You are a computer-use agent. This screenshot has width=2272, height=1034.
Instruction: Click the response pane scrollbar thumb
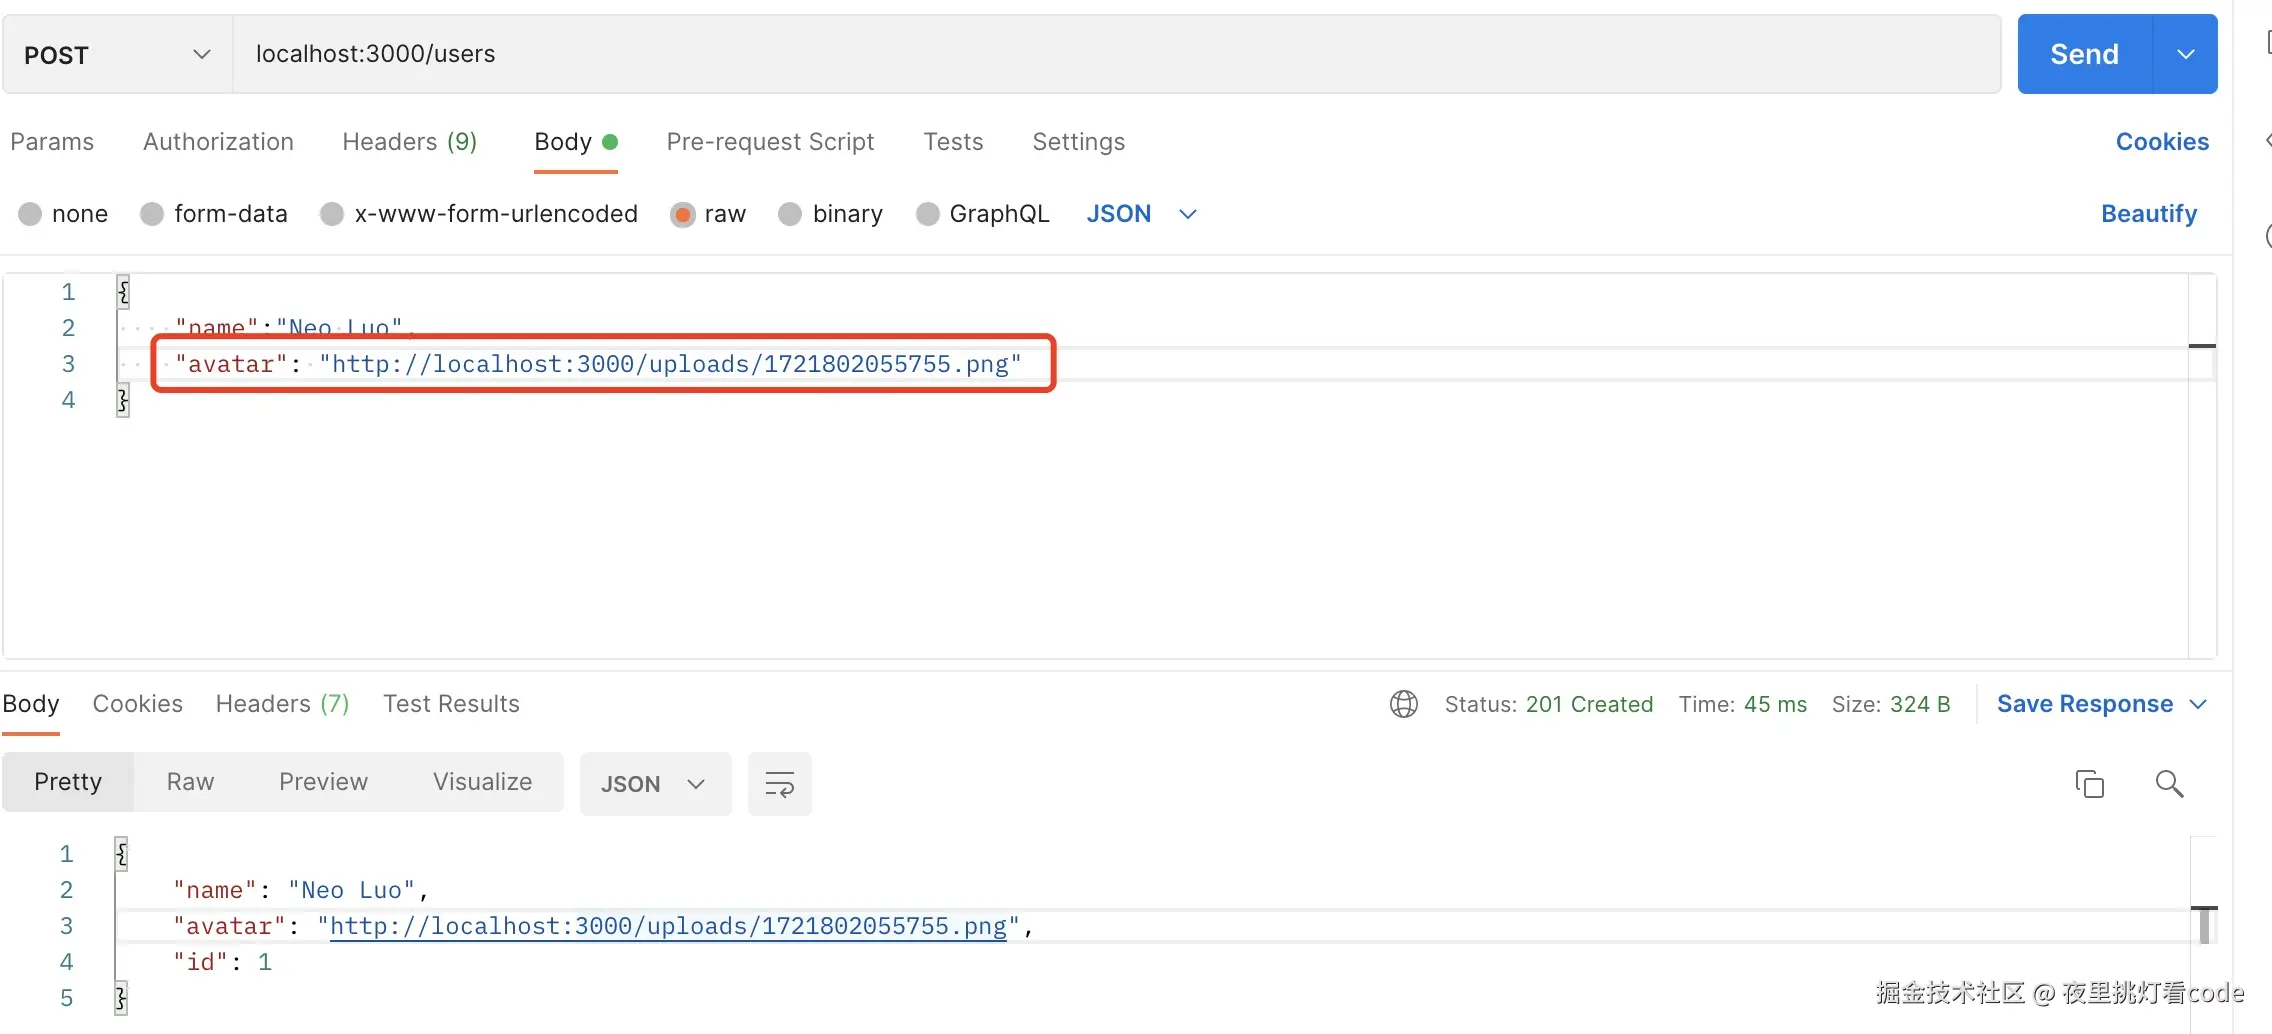pos(2204,924)
